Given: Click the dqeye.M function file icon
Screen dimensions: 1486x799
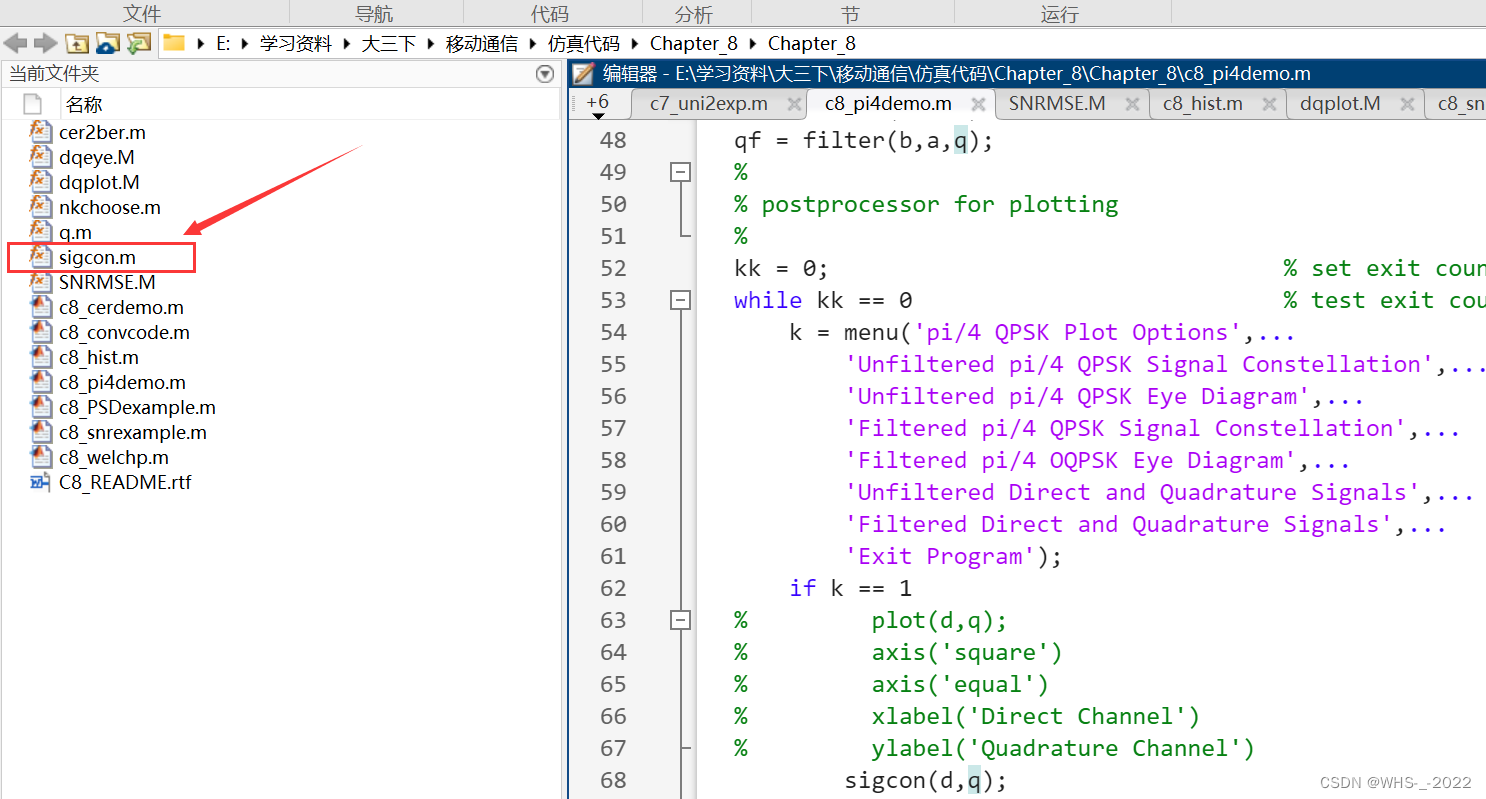Looking at the screenshot, I should click(41, 157).
